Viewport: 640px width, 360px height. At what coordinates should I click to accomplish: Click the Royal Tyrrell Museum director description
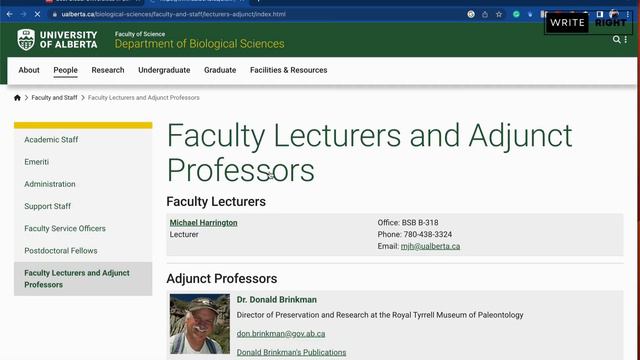pyautogui.click(x=380, y=315)
